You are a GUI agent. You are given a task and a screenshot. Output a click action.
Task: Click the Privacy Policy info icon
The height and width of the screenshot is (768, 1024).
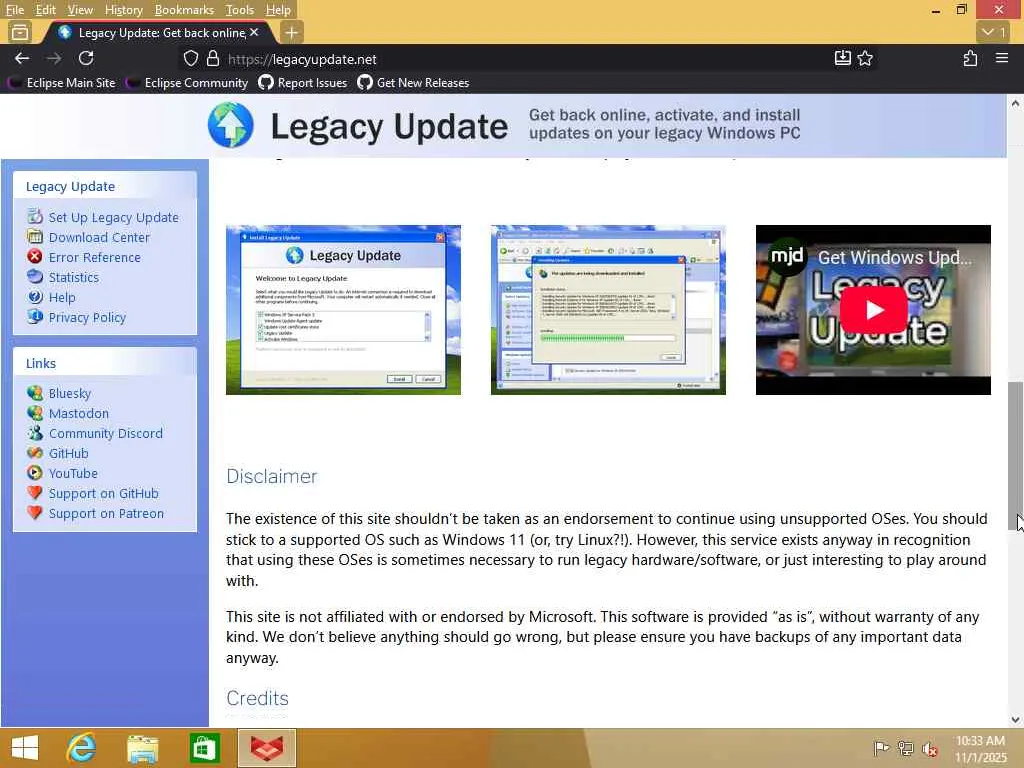(35, 317)
